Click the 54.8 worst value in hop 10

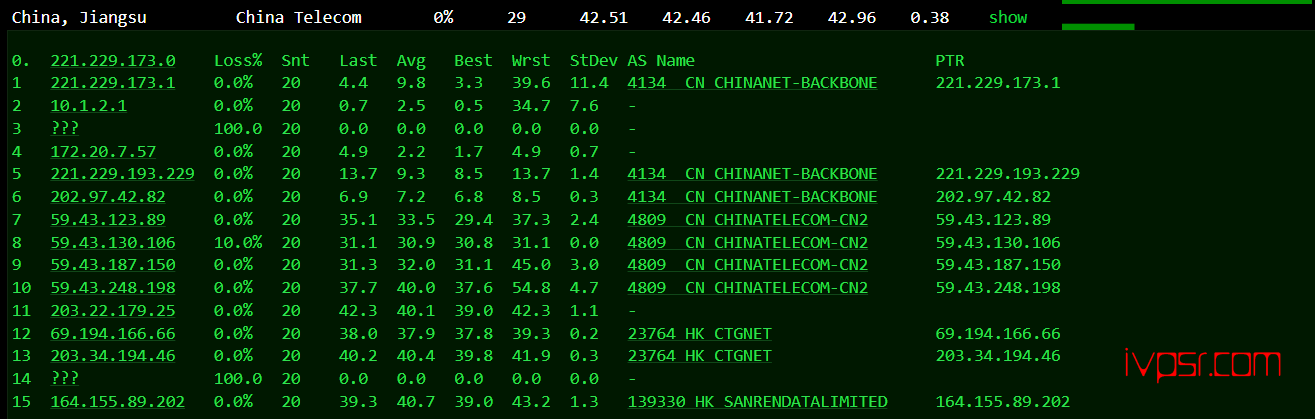(530, 288)
